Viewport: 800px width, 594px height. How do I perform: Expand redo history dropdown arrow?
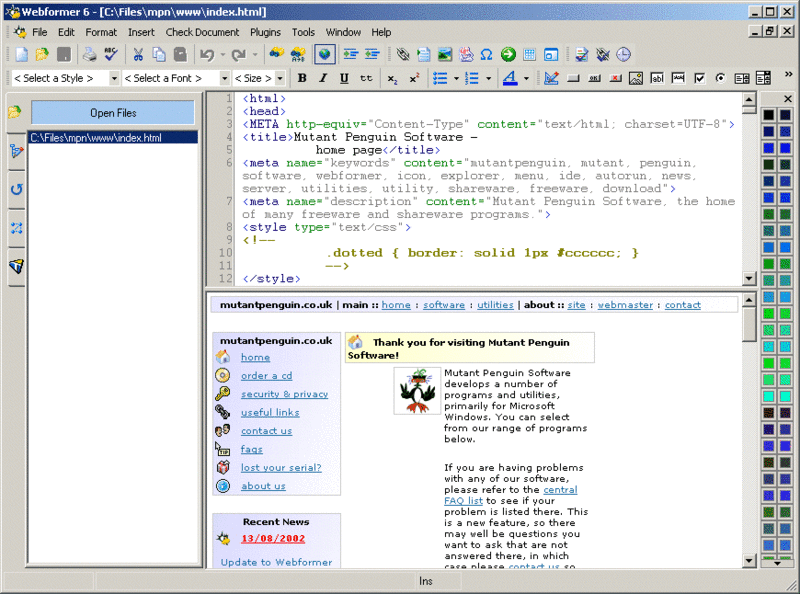pyautogui.click(x=255, y=54)
